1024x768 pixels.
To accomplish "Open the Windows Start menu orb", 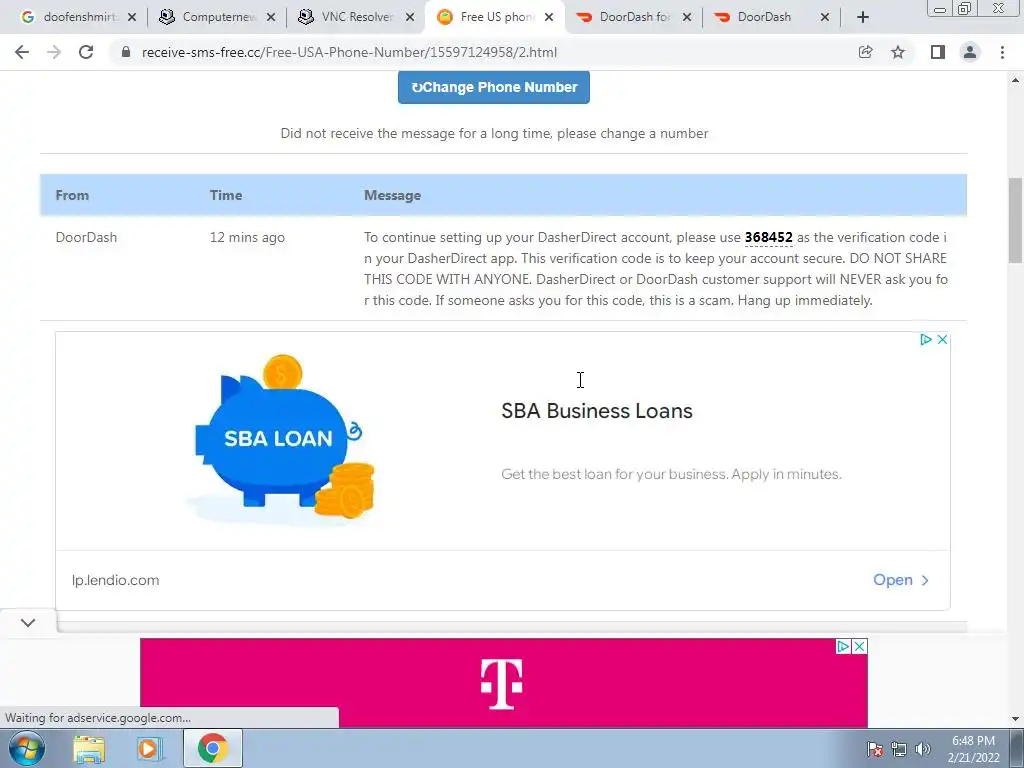I will click(26, 748).
